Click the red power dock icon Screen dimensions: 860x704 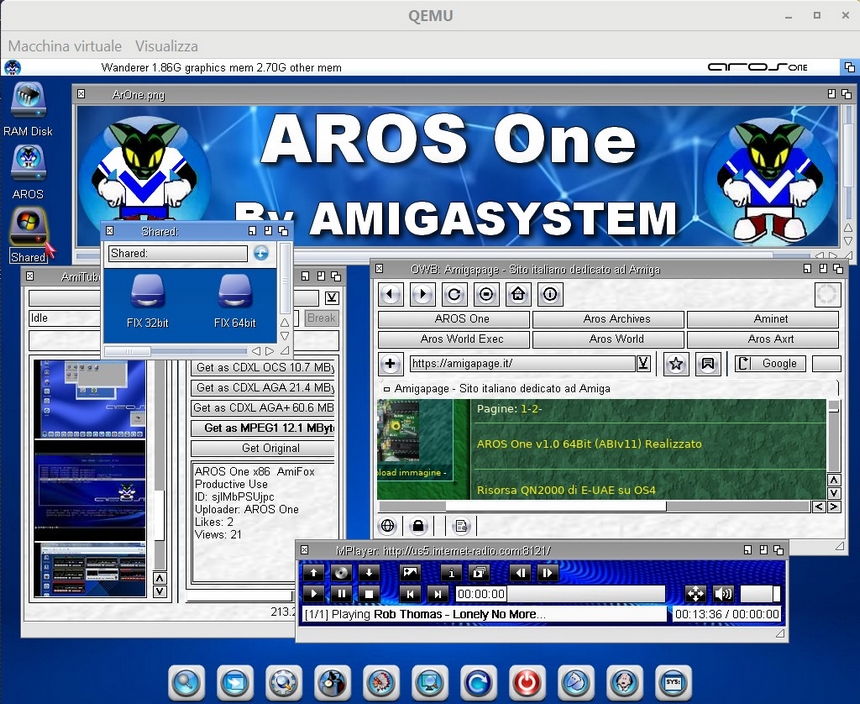[525, 682]
